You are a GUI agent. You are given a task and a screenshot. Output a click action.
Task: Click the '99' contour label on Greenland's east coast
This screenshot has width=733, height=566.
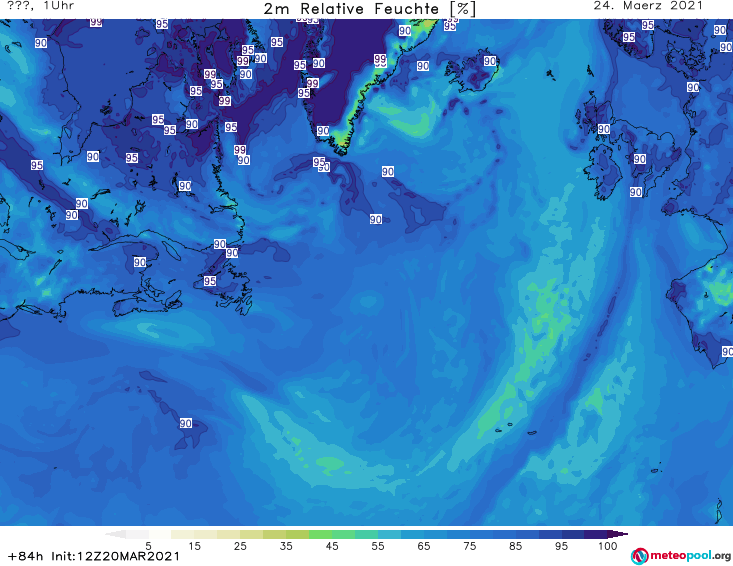pos(380,59)
